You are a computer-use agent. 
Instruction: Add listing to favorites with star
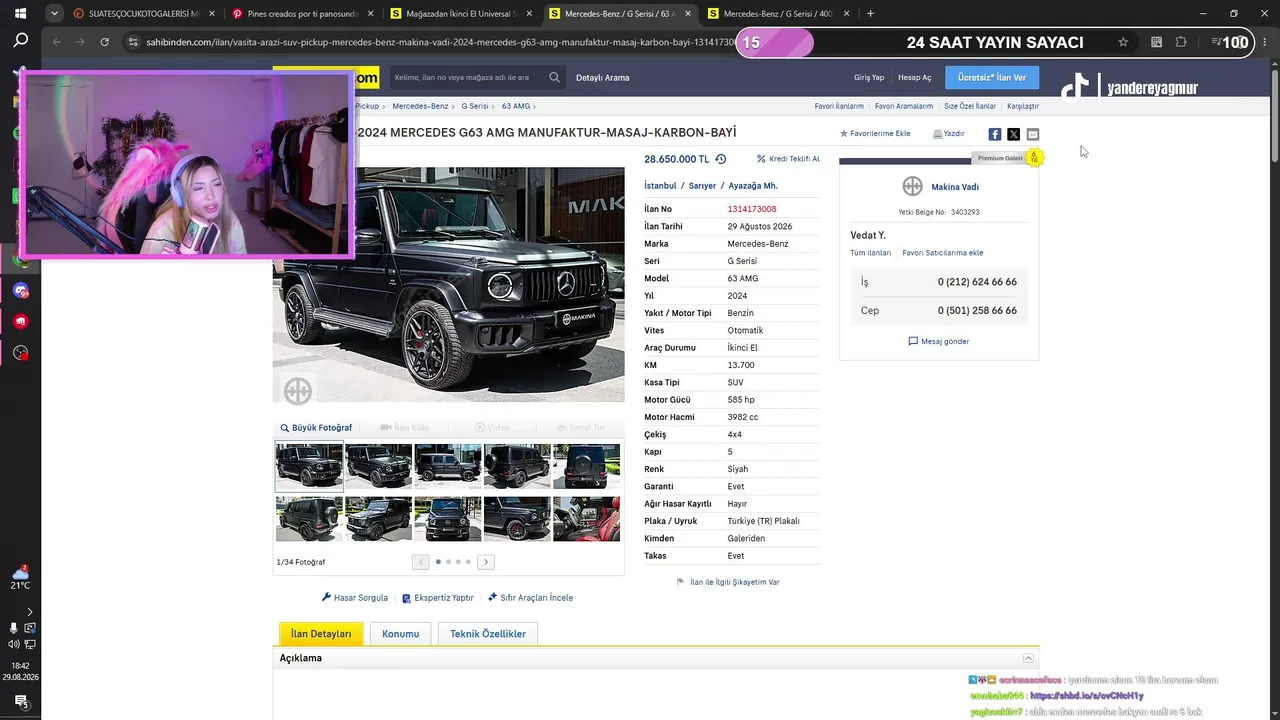(875, 134)
